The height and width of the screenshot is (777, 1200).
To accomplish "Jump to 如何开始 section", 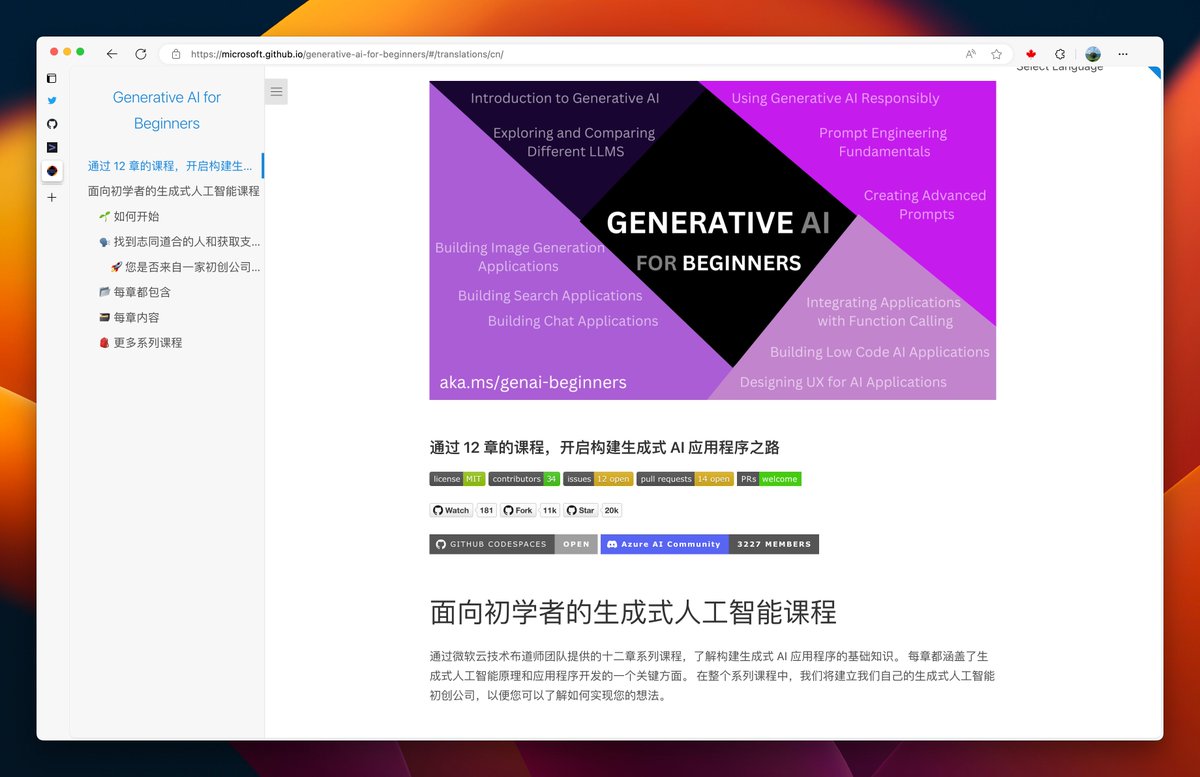I will pos(129,216).
